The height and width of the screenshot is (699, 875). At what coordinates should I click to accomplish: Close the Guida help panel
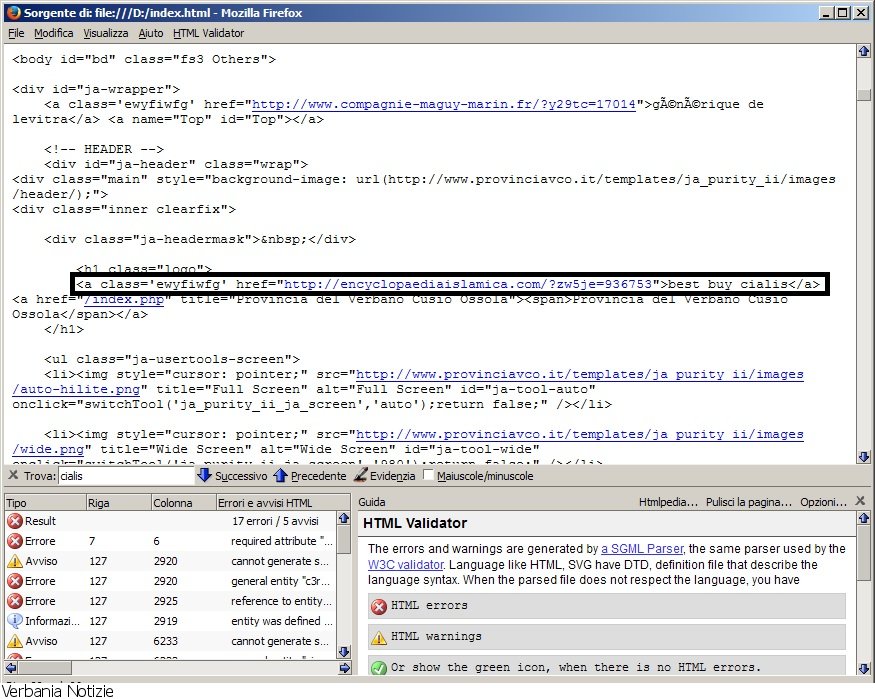pos(861,502)
